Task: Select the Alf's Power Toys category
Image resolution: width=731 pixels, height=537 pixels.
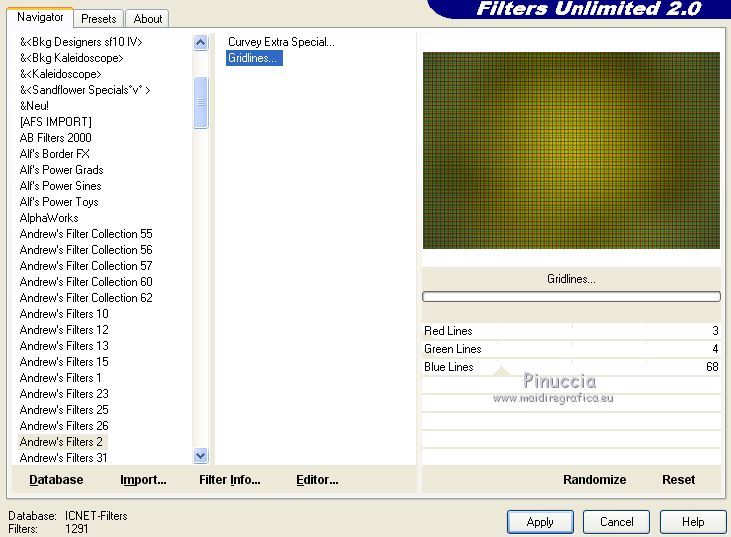Action: pyautogui.click(x=59, y=202)
